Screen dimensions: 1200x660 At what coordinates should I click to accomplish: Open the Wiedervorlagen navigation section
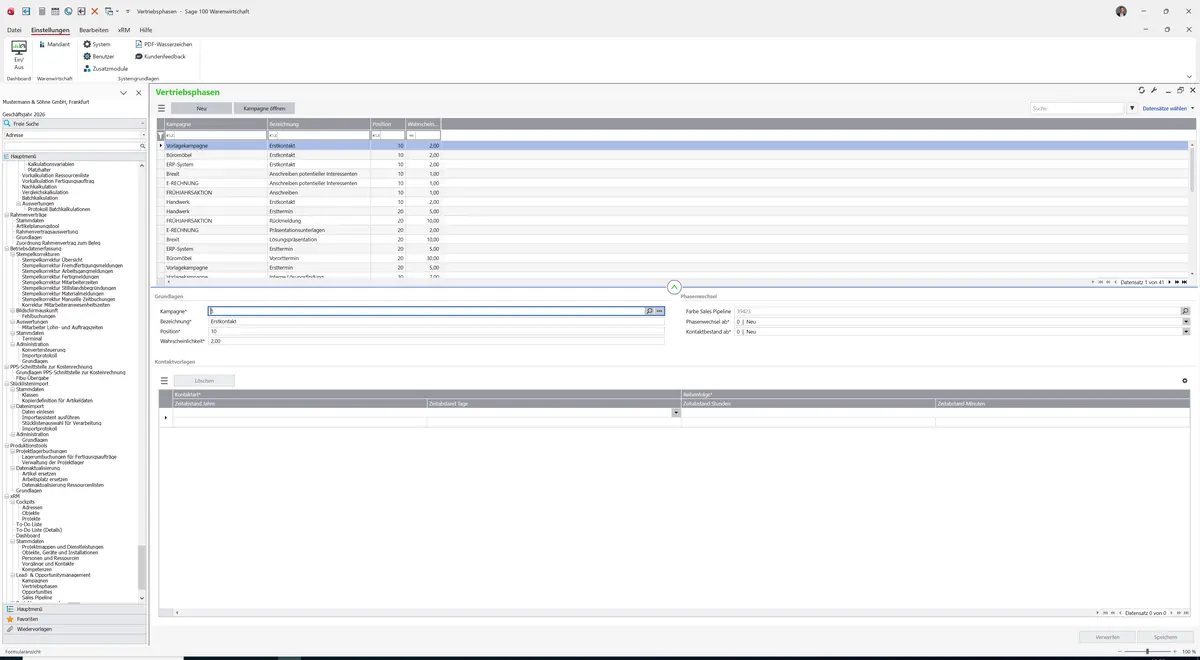(74, 629)
